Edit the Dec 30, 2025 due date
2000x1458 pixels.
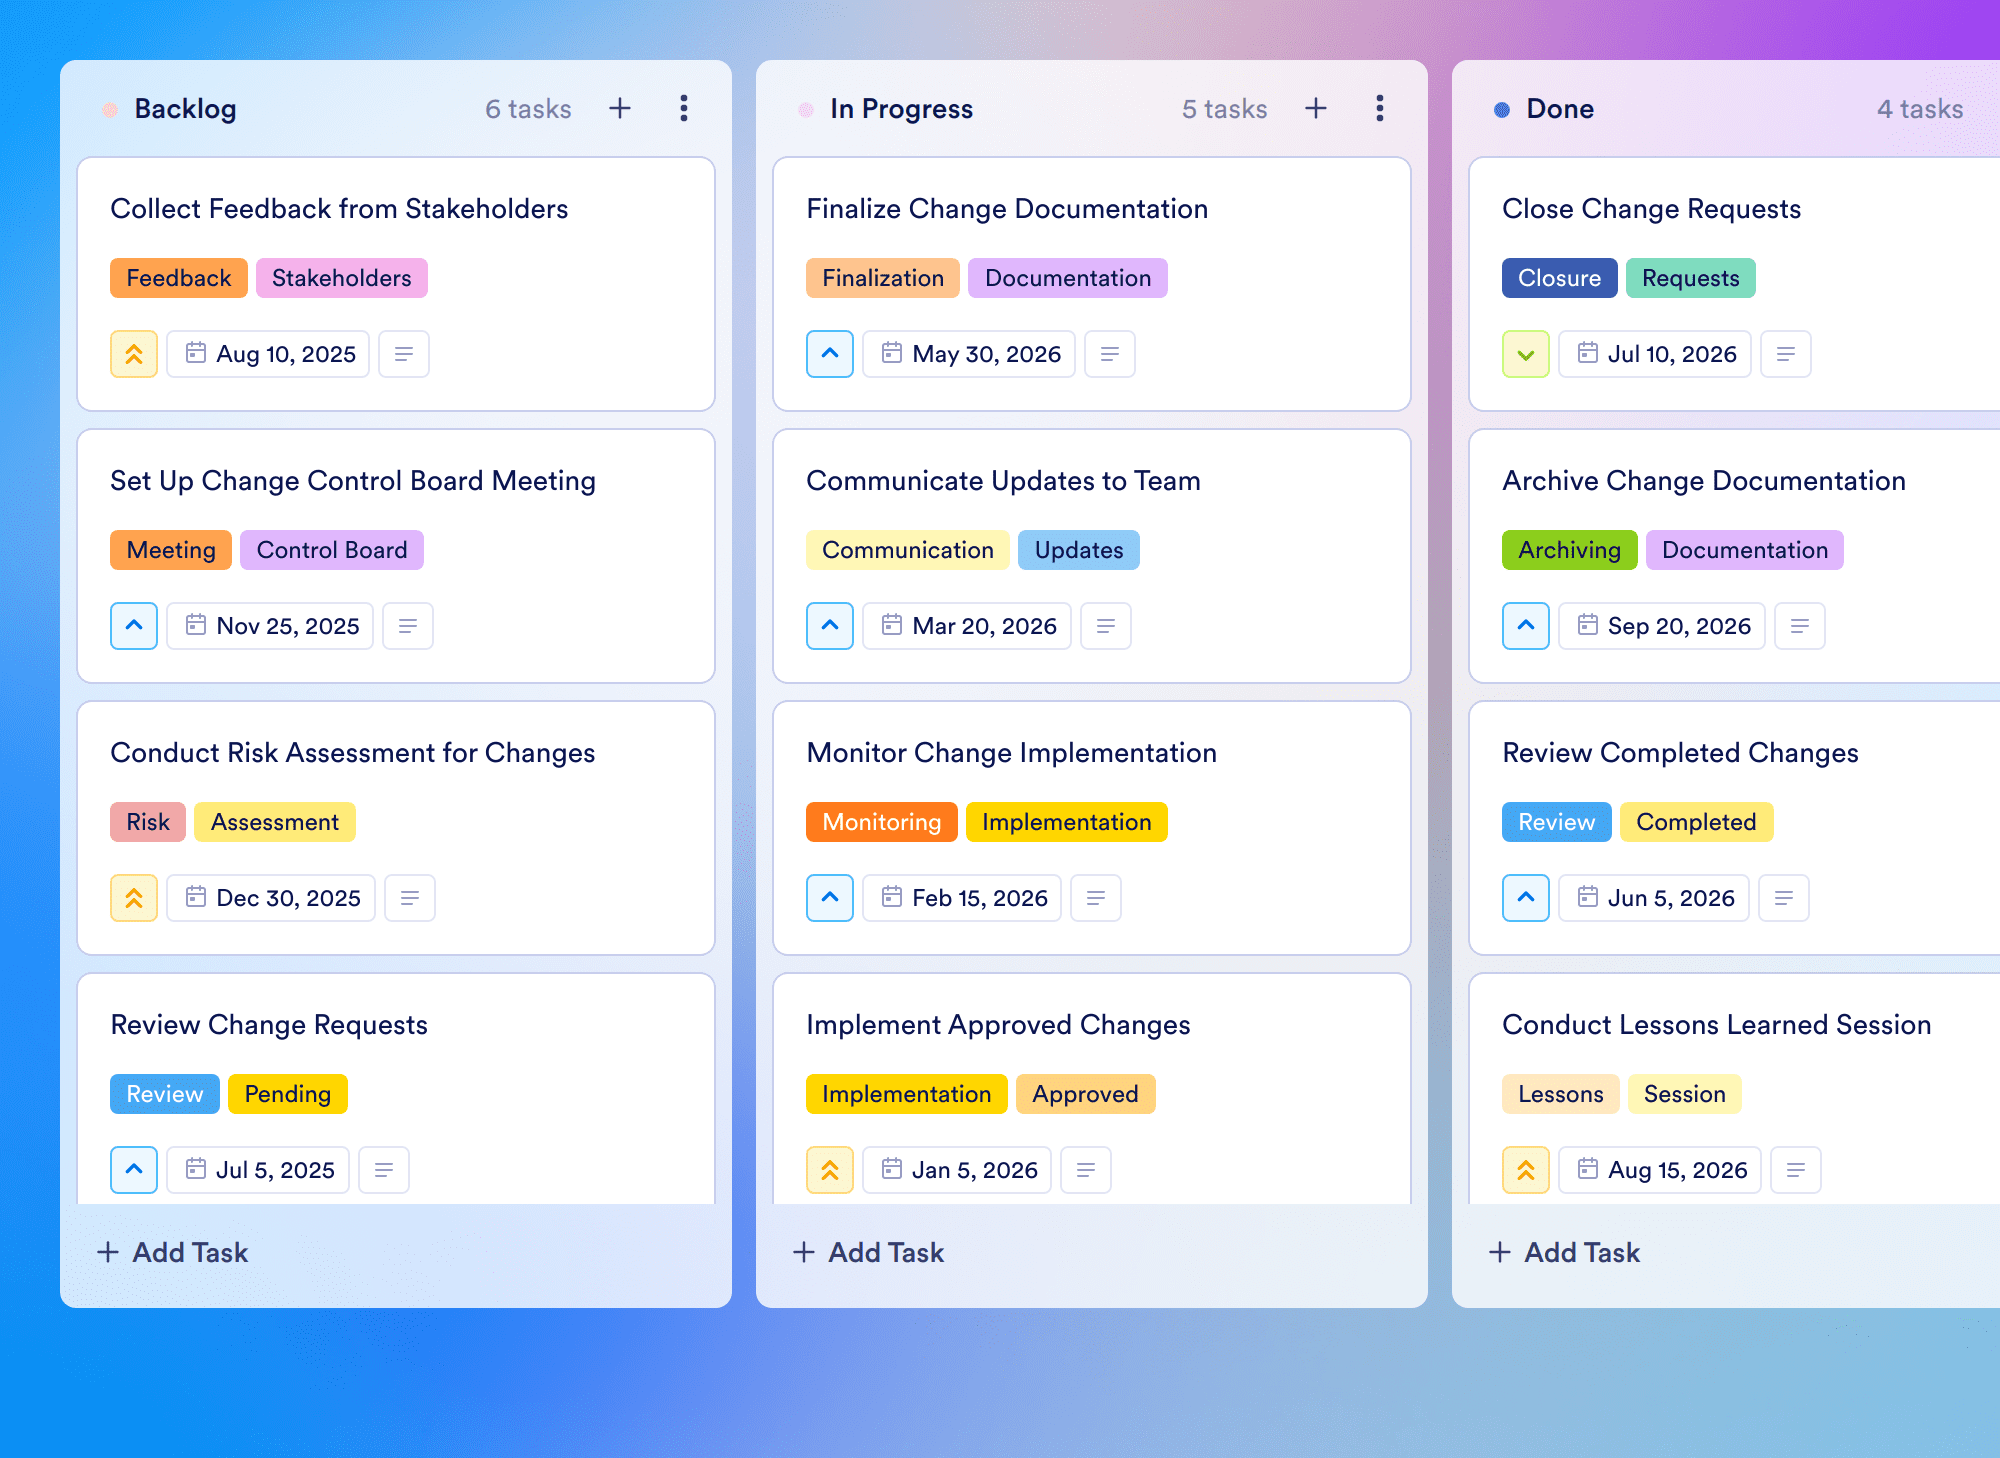coord(271,898)
